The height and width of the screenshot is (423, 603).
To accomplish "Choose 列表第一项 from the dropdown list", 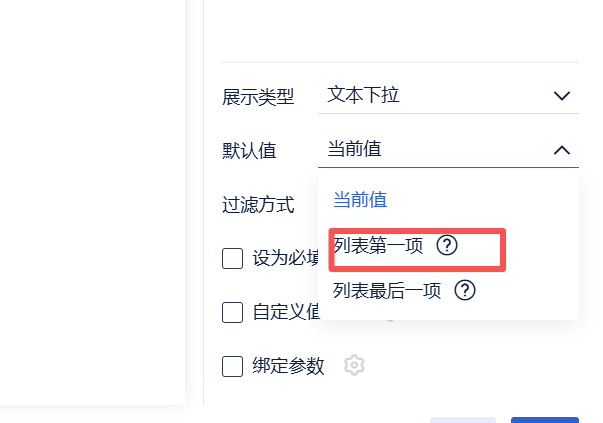I will point(377,246).
